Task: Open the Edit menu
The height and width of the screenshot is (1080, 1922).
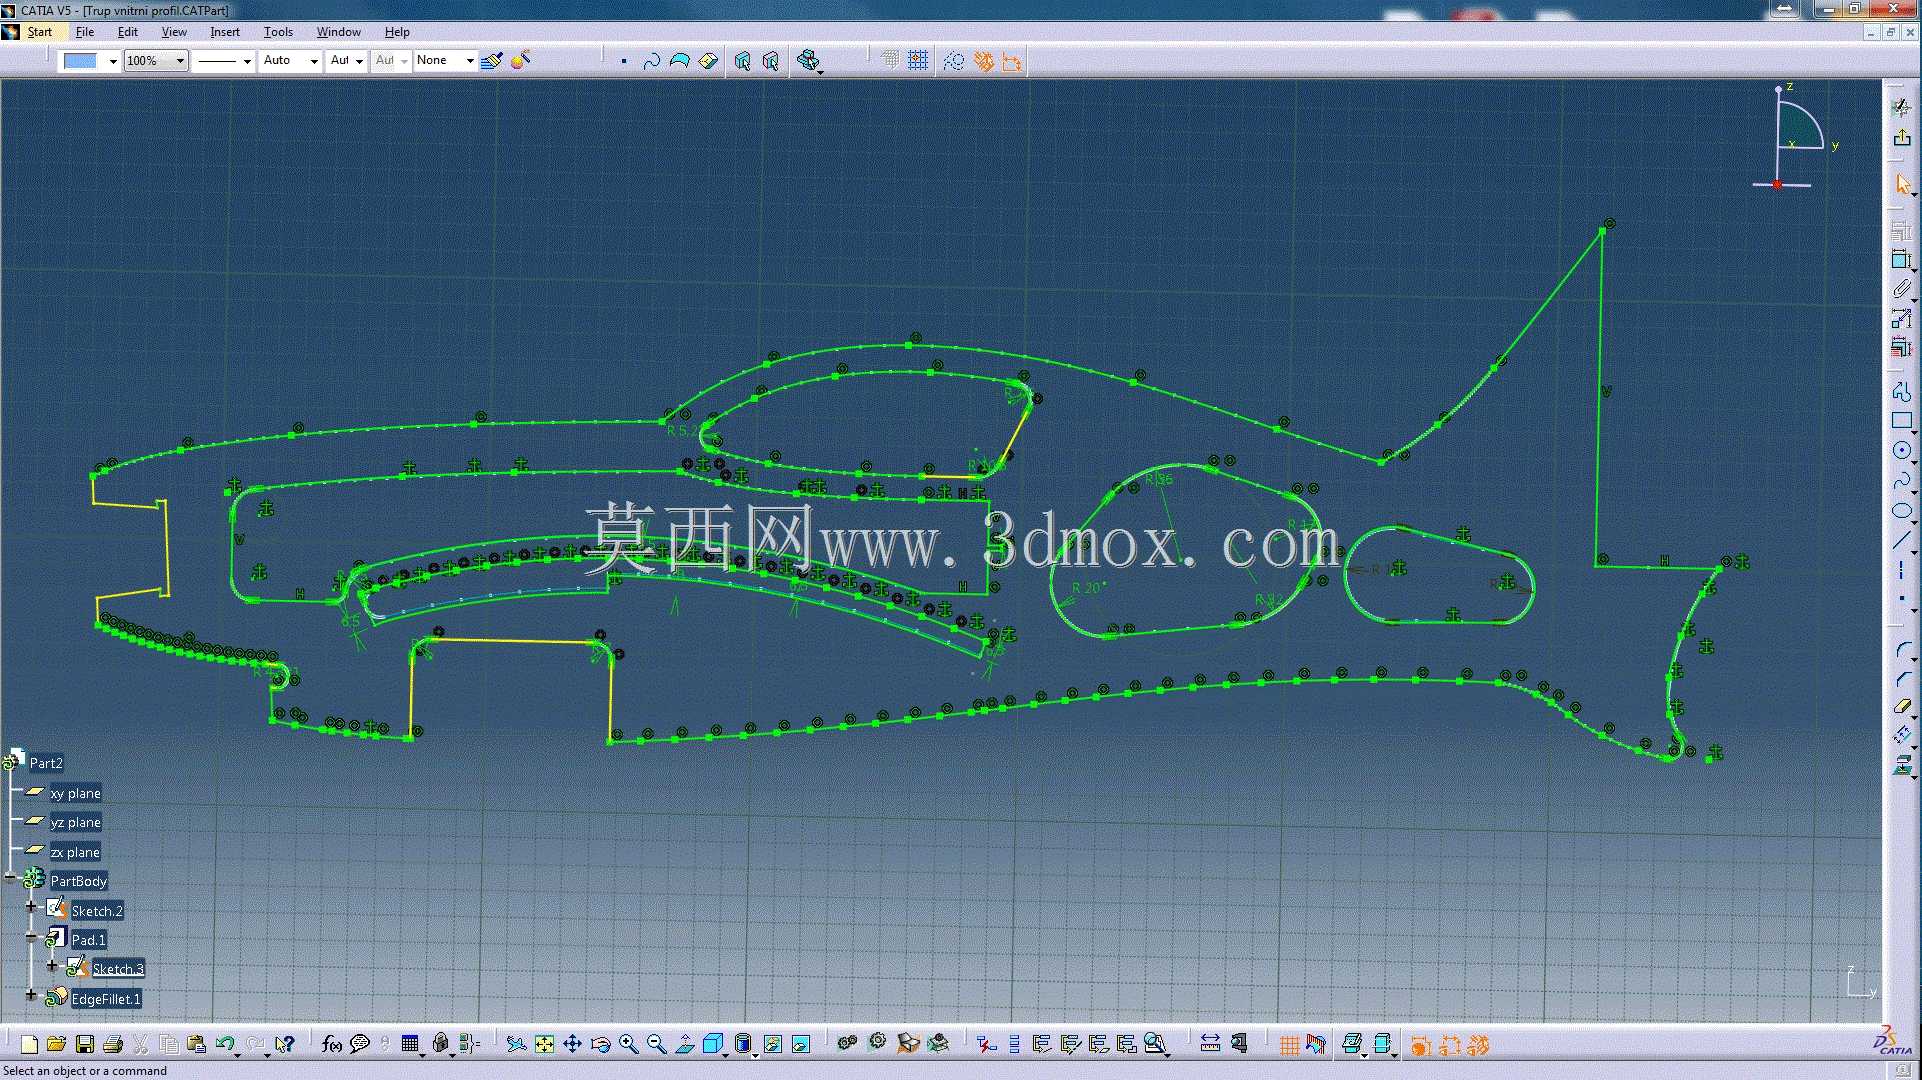Action: click(x=128, y=32)
